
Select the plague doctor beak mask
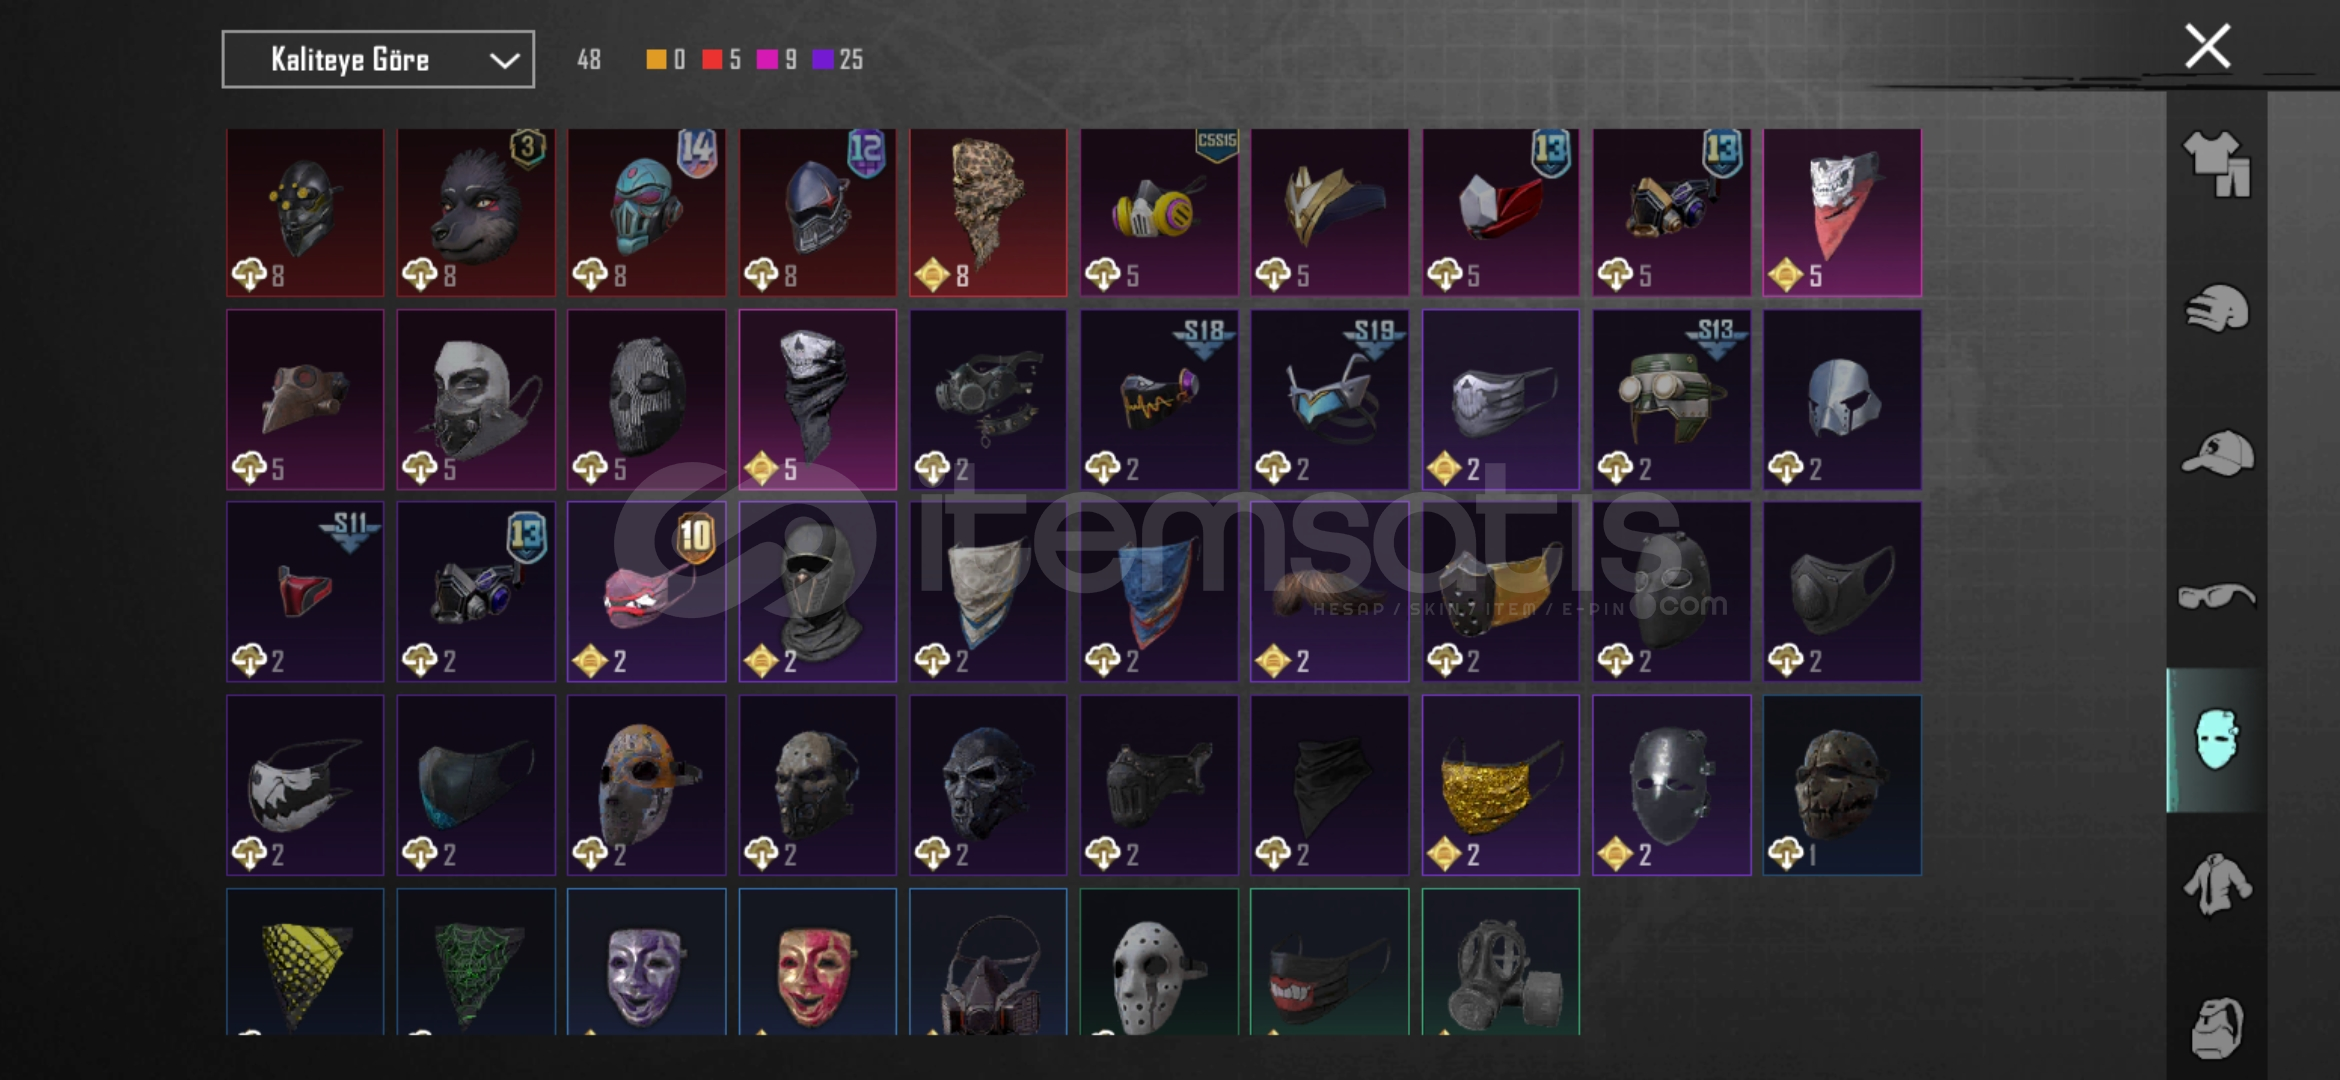click(305, 399)
